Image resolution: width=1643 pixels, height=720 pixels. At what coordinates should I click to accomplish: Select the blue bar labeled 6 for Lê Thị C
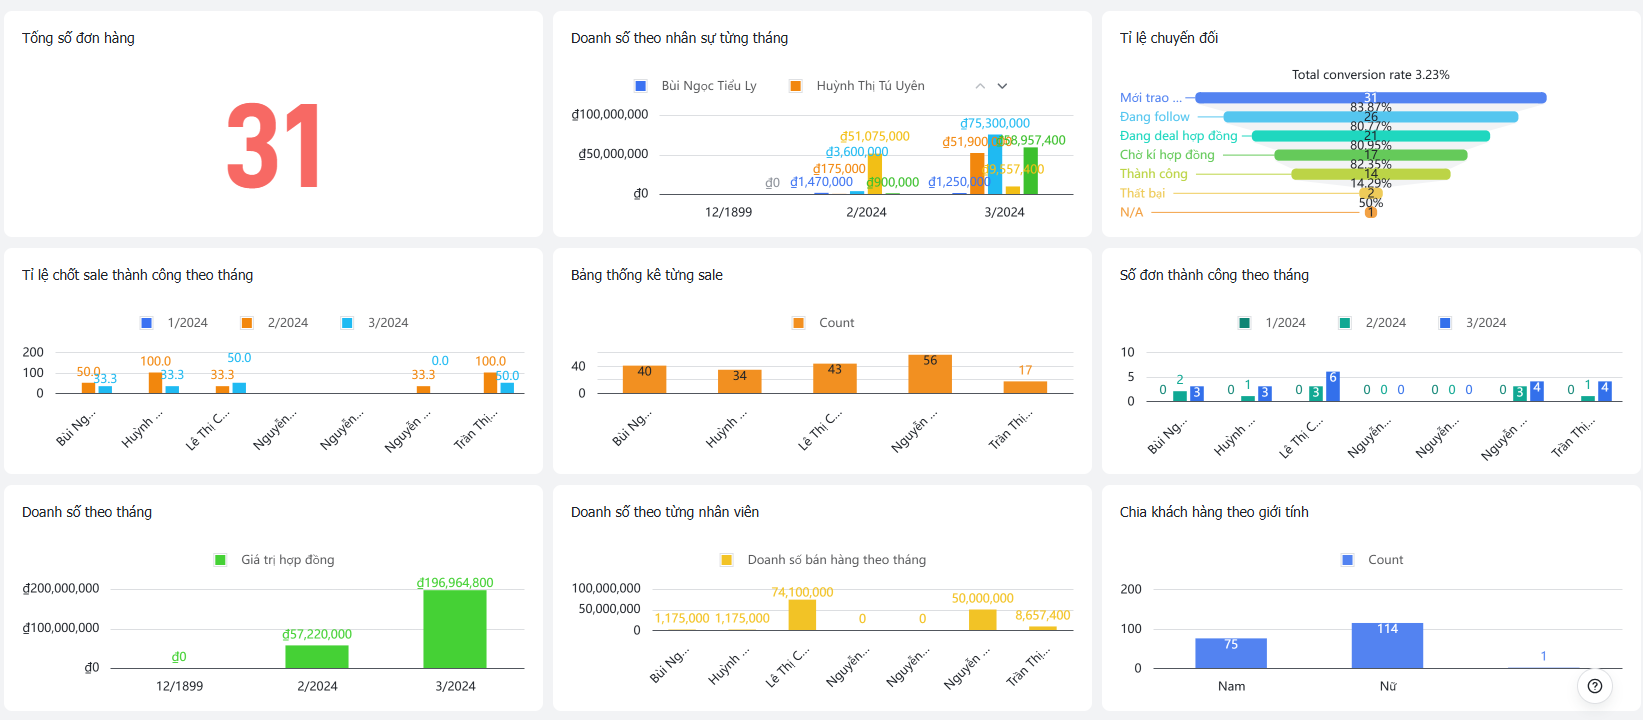click(x=1333, y=386)
